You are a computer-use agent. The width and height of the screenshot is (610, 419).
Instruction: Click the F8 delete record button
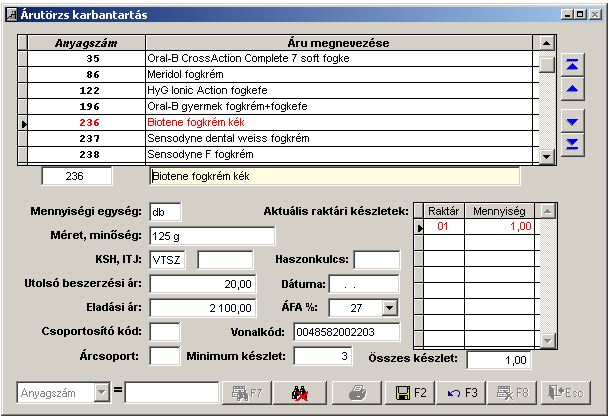pos(513,393)
